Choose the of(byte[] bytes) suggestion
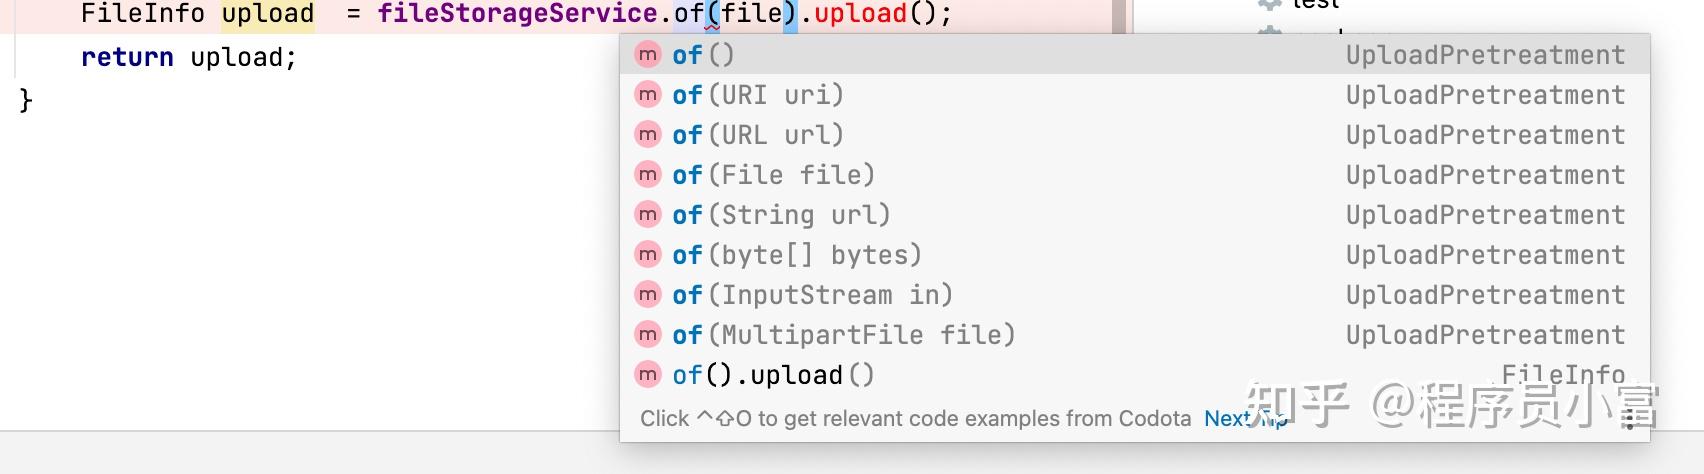This screenshot has height=474, width=1704. [x=1134, y=255]
